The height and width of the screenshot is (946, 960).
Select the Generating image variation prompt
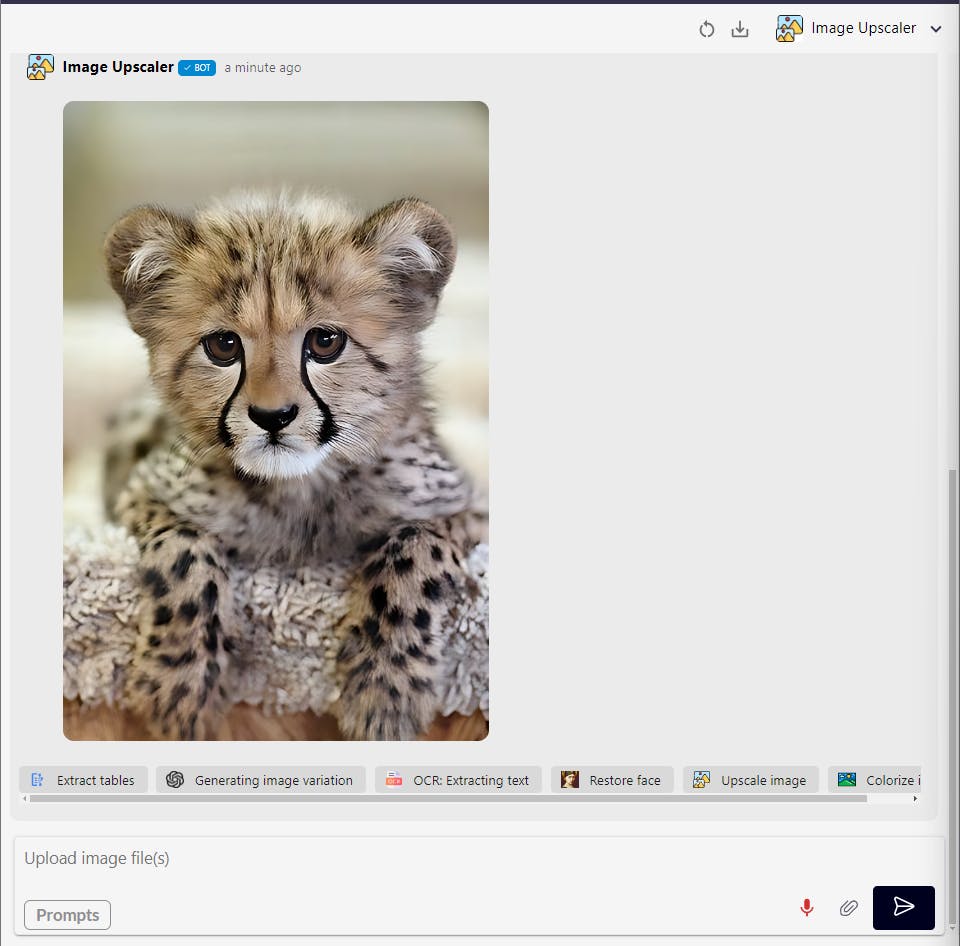click(260, 780)
